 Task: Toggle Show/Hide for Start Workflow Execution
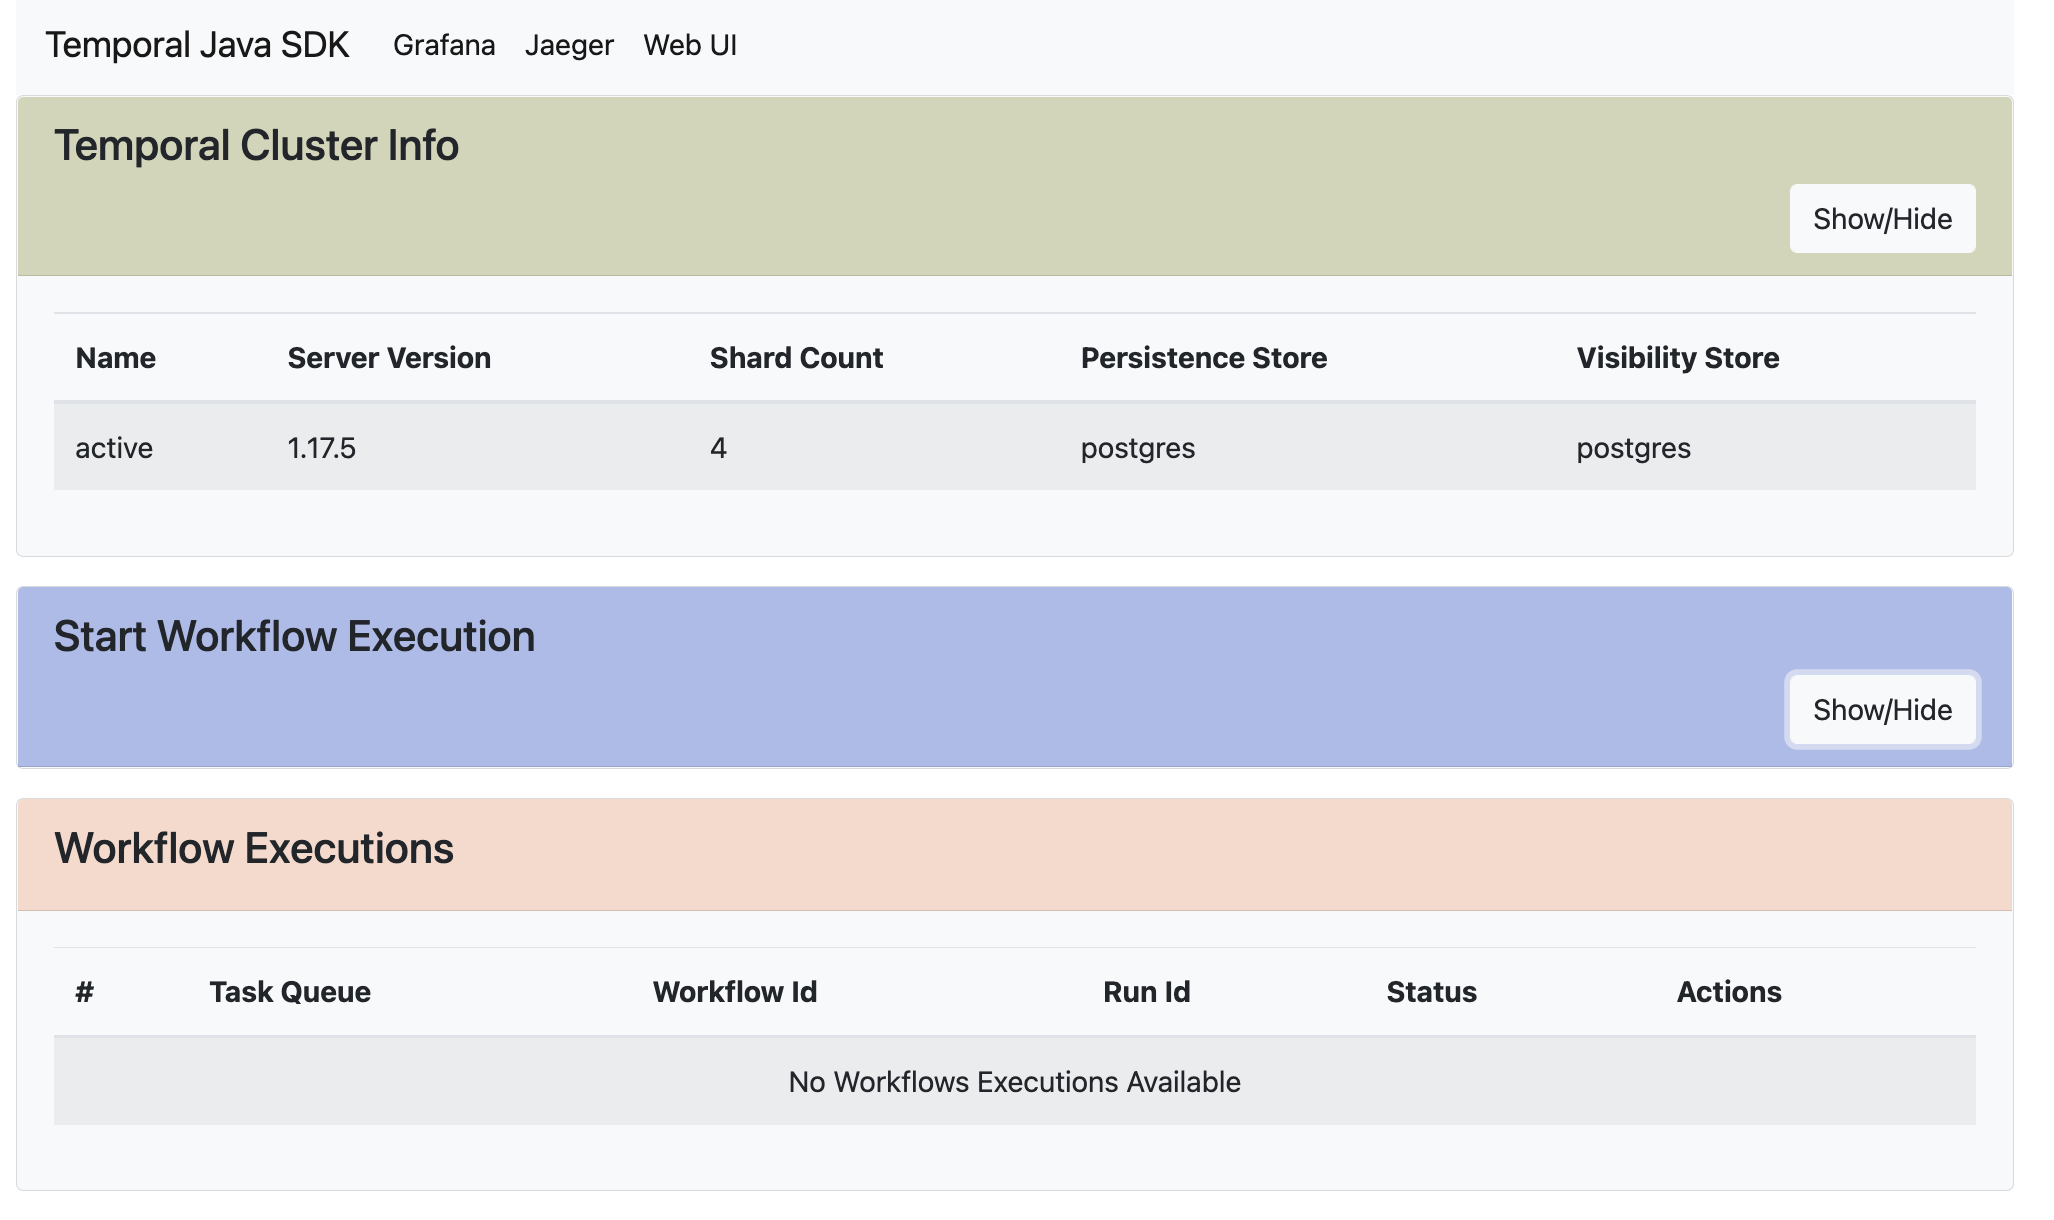click(1882, 710)
